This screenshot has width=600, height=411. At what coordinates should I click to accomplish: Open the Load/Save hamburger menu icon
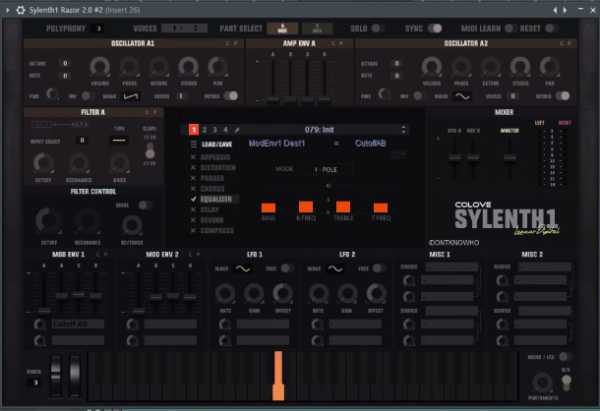(194, 144)
